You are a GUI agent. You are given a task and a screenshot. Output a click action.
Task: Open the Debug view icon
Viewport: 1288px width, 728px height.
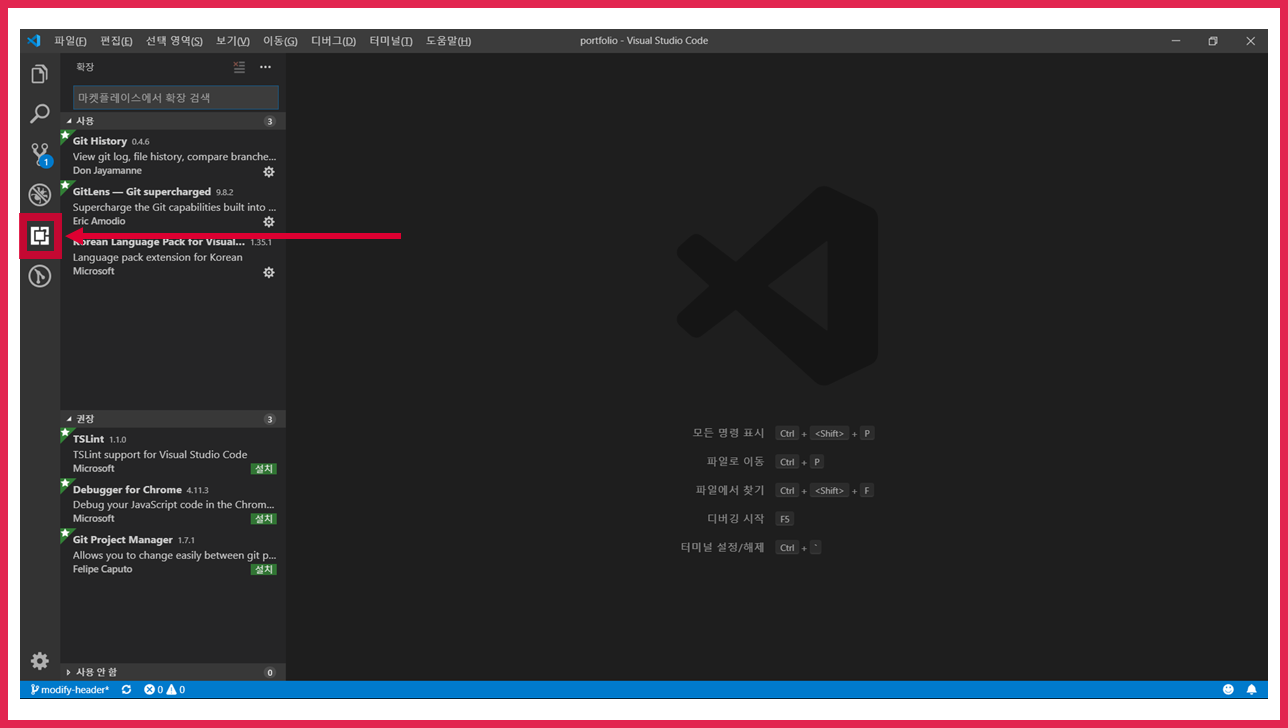click(x=40, y=195)
